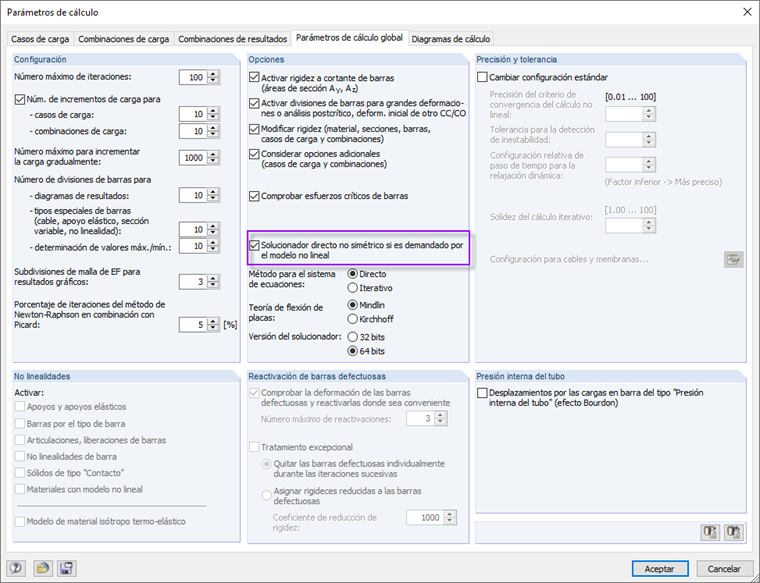Switch to Casos de carga tab
760x583 pixels.
(x=40, y=39)
